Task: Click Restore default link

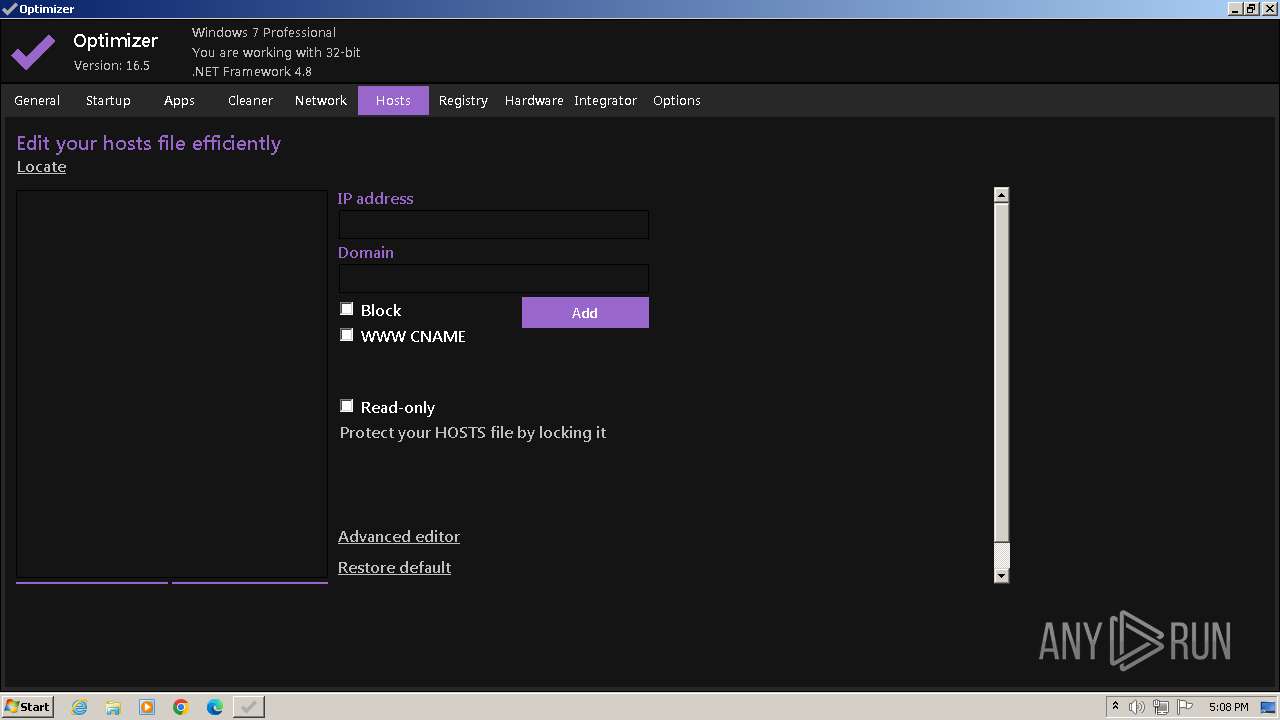Action: point(394,568)
